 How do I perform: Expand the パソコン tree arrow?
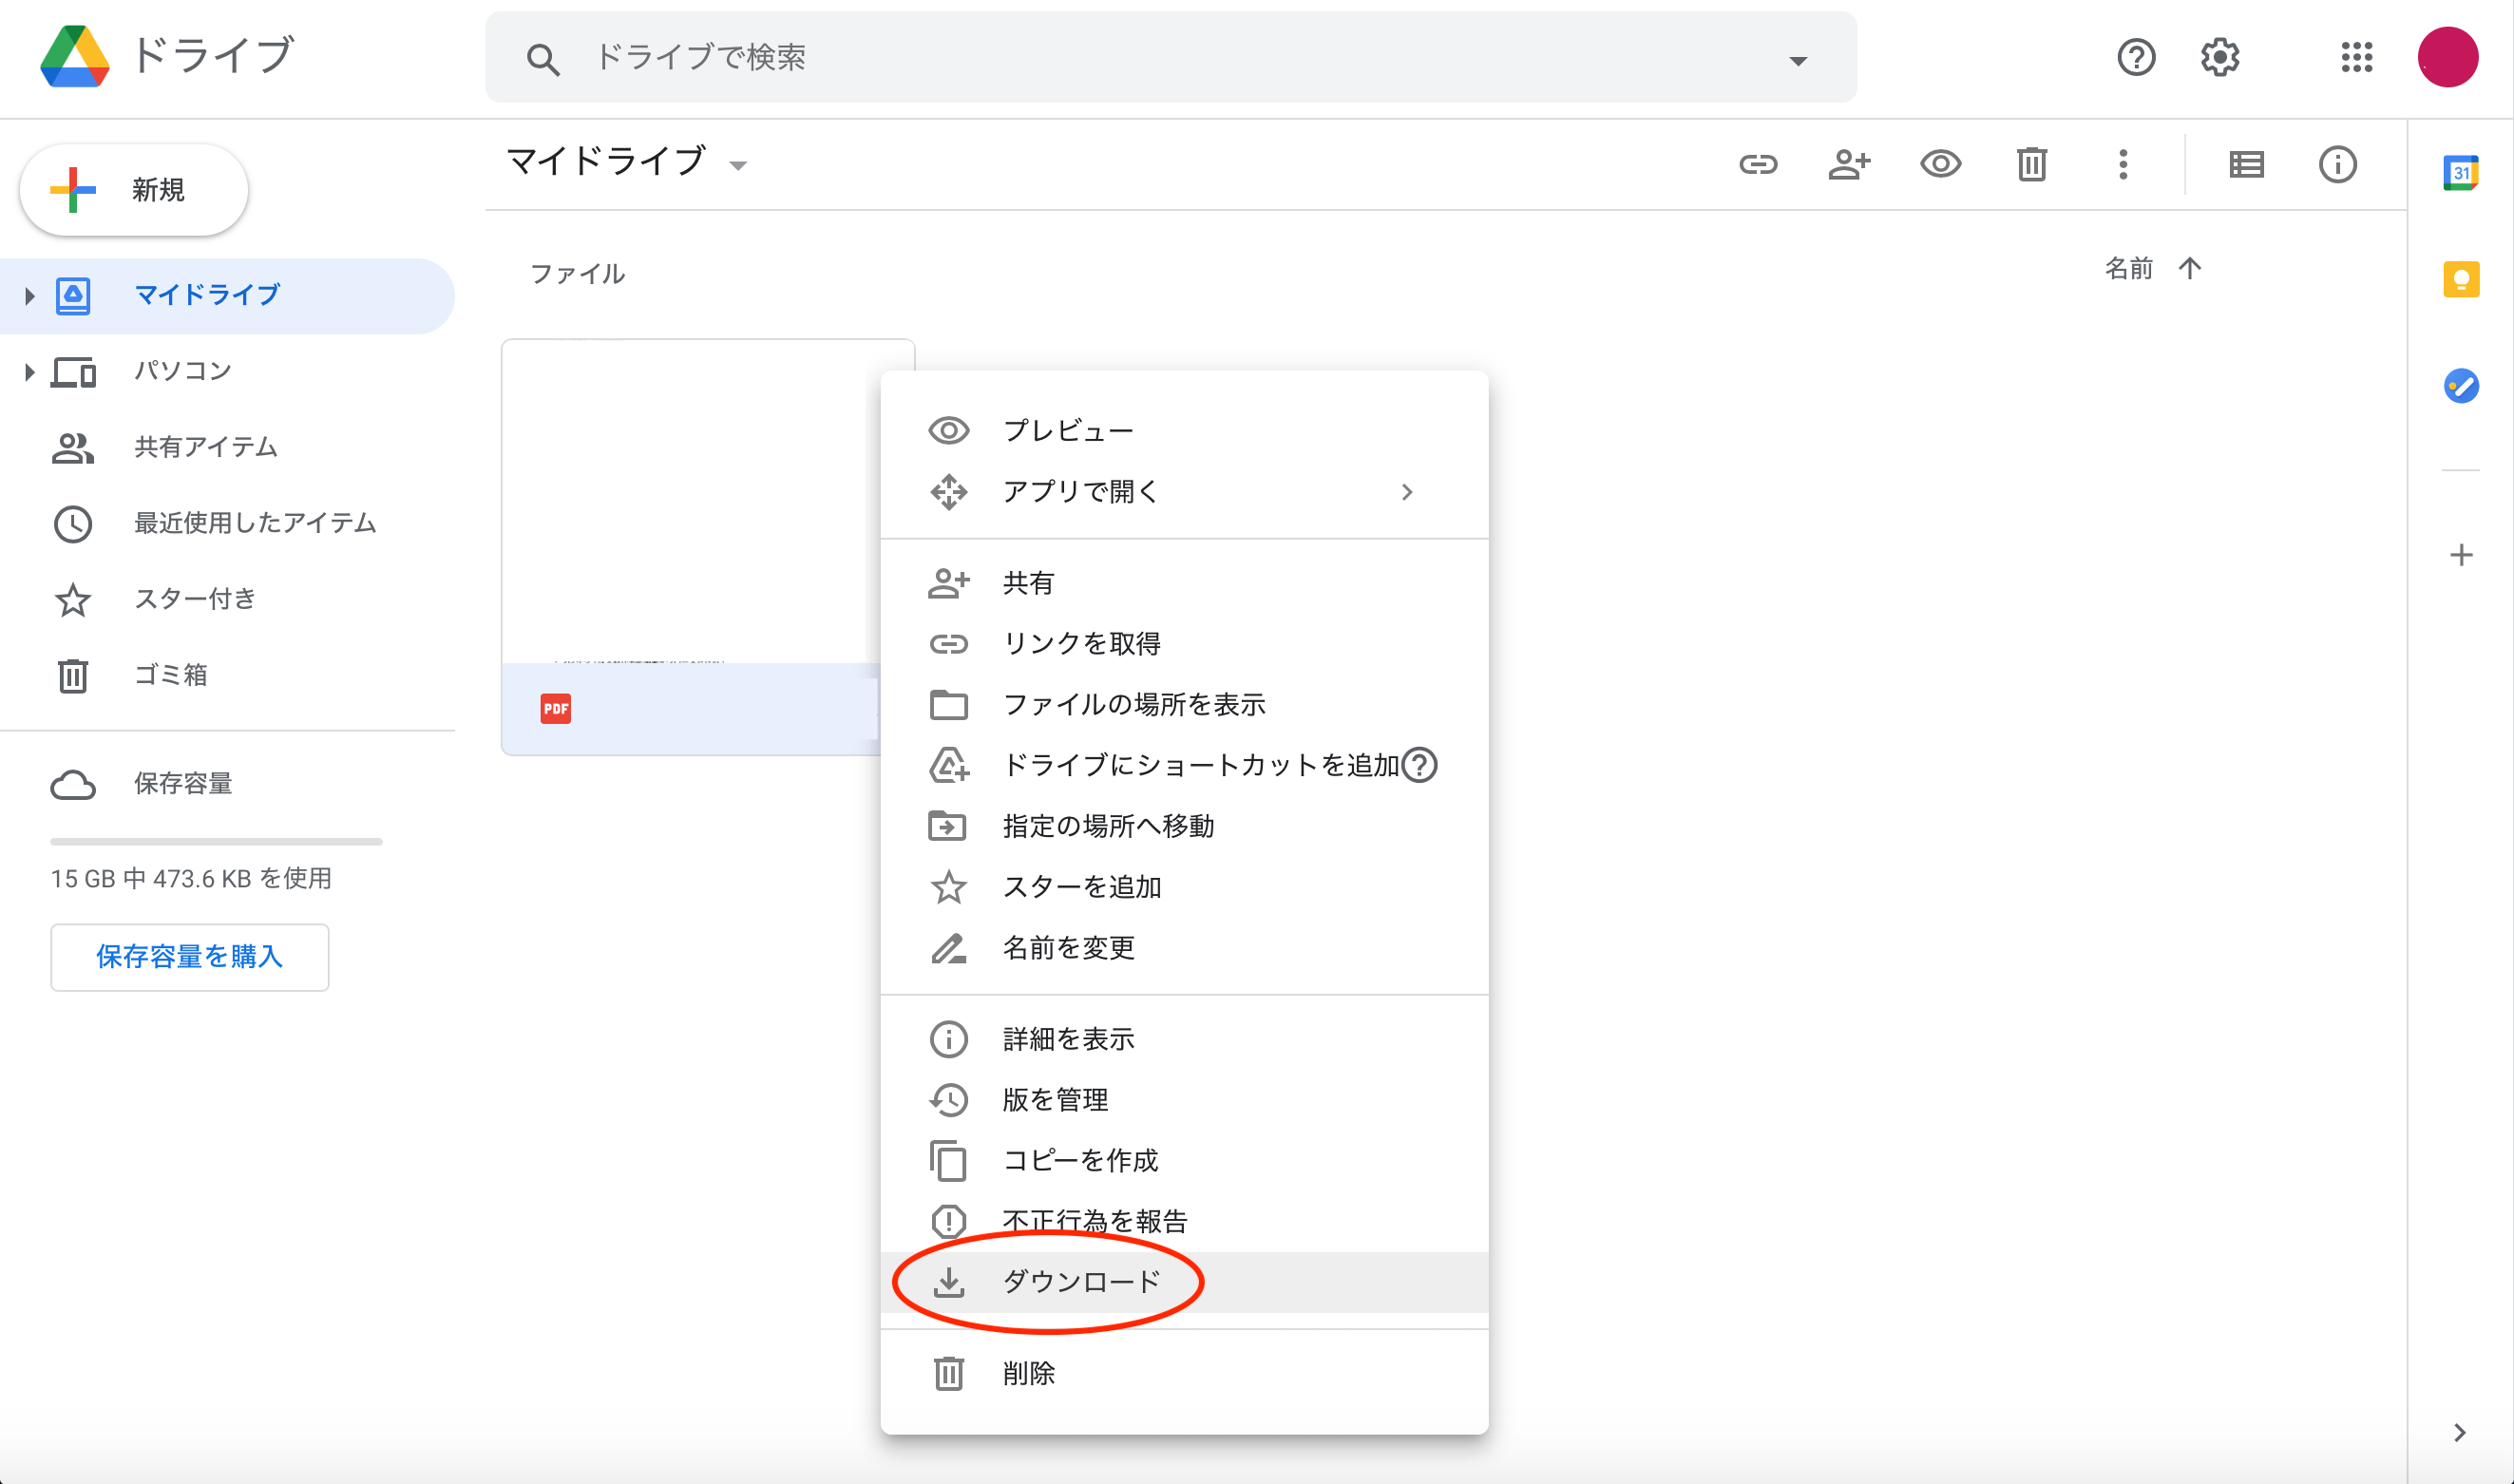(x=29, y=372)
